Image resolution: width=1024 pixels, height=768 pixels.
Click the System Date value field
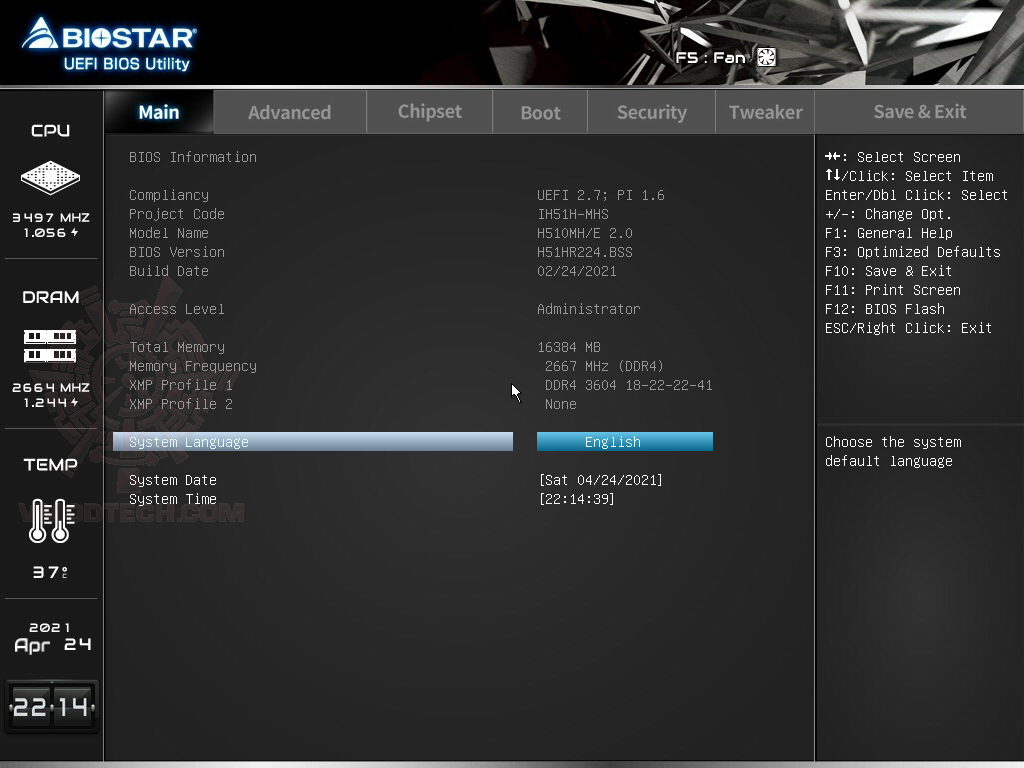click(x=601, y=480)
